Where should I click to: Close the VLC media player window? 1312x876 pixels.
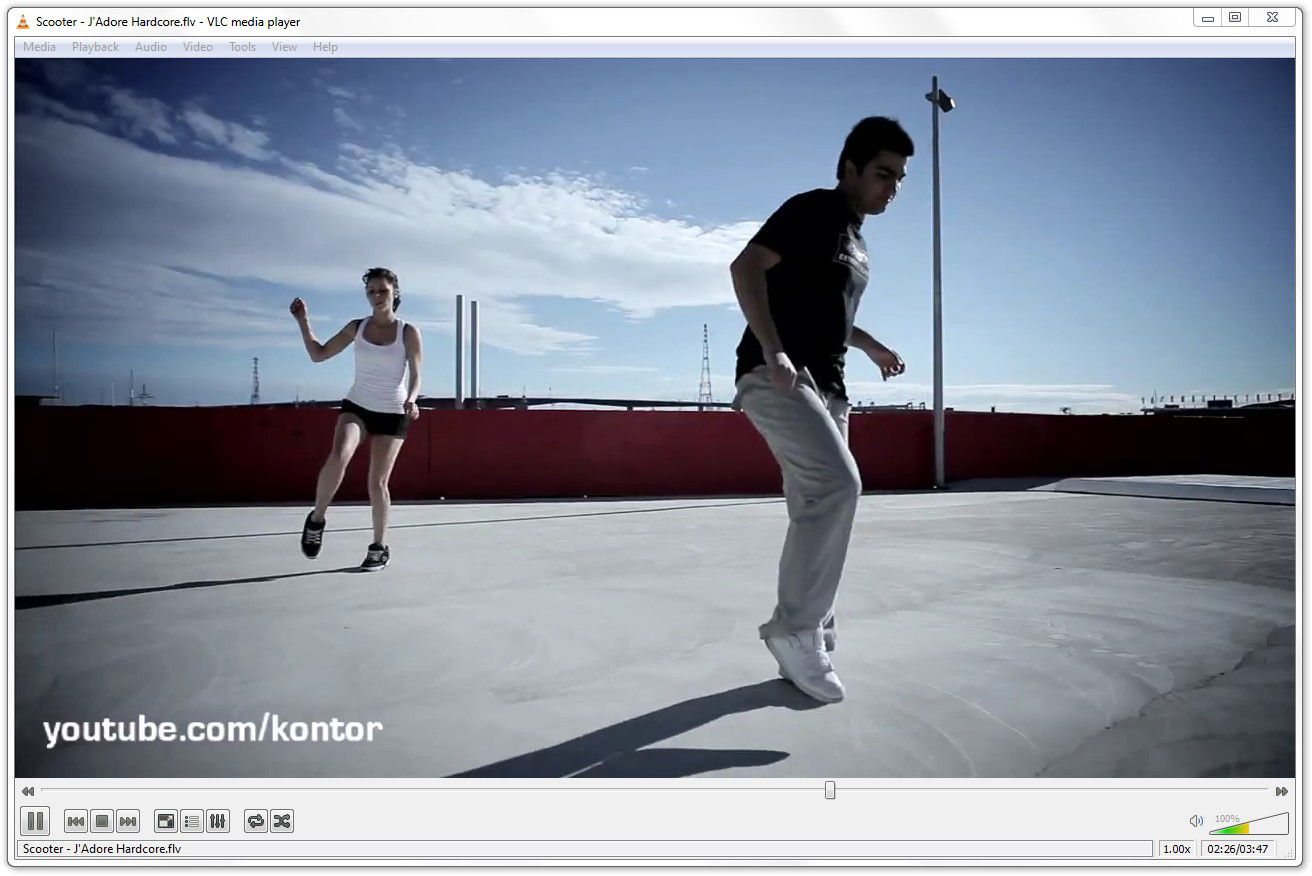tap(1272, 17)
